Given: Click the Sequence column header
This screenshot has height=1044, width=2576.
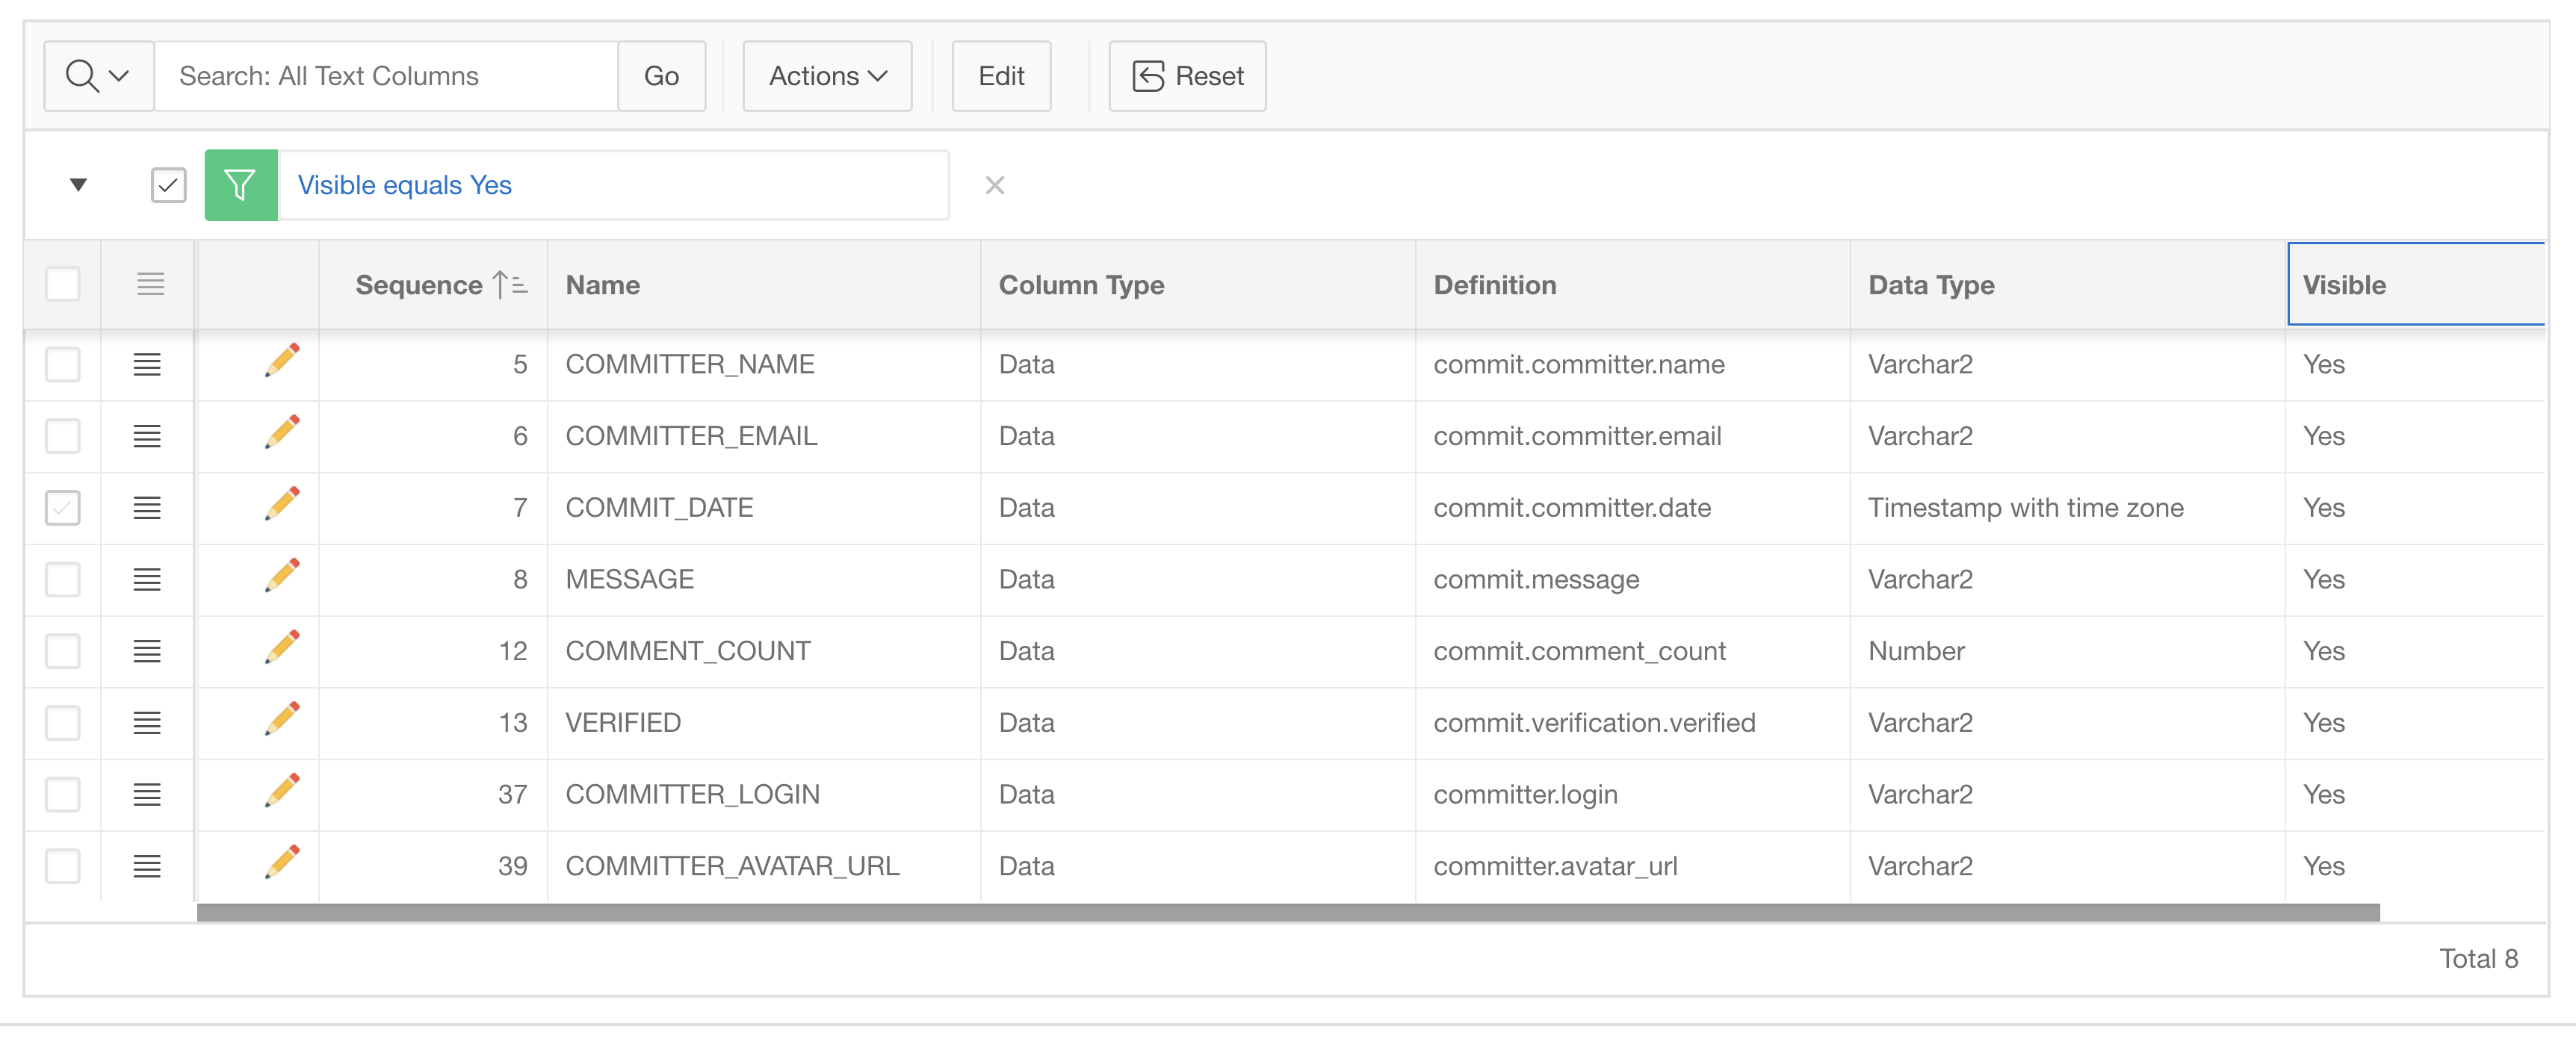Looking at the screenshot, I should click(x=420, y=285).
